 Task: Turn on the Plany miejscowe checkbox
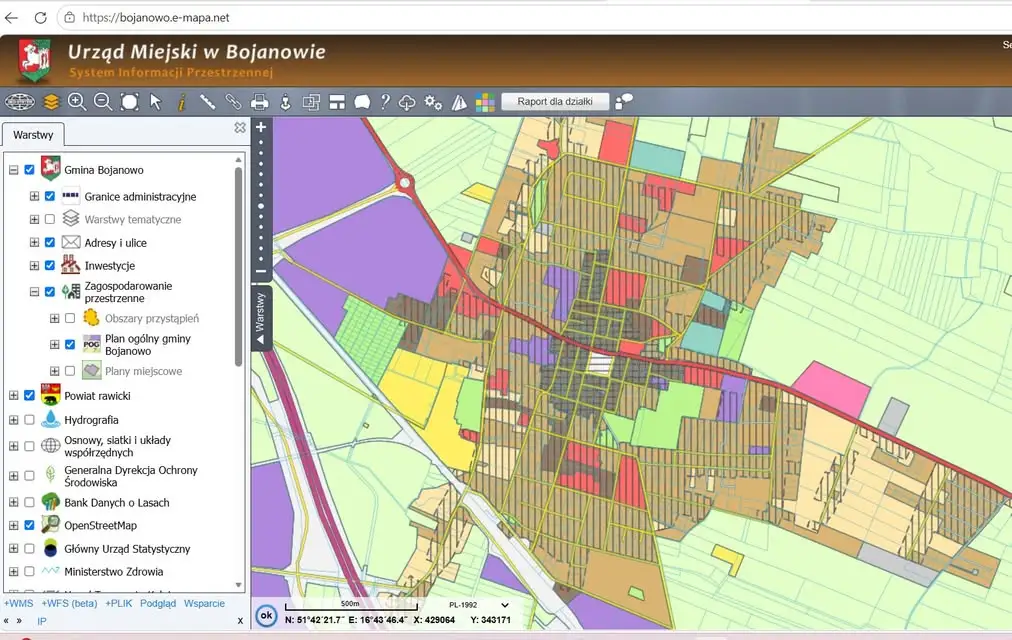(x=70, y=371)
